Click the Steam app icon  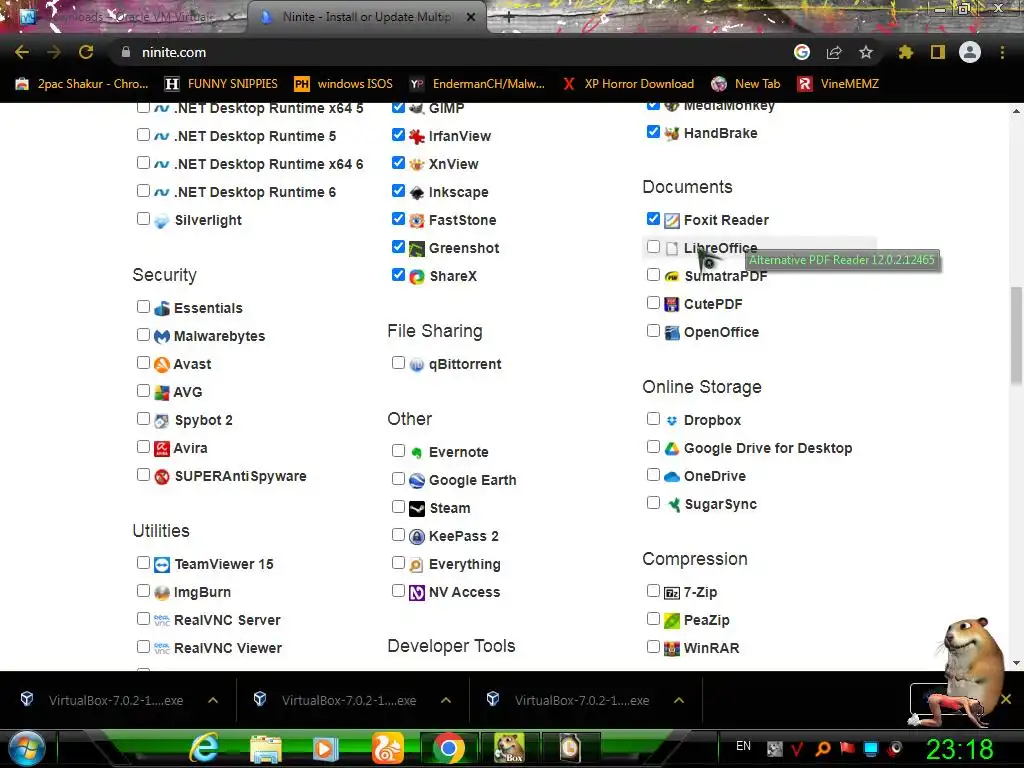click(417, 508)
